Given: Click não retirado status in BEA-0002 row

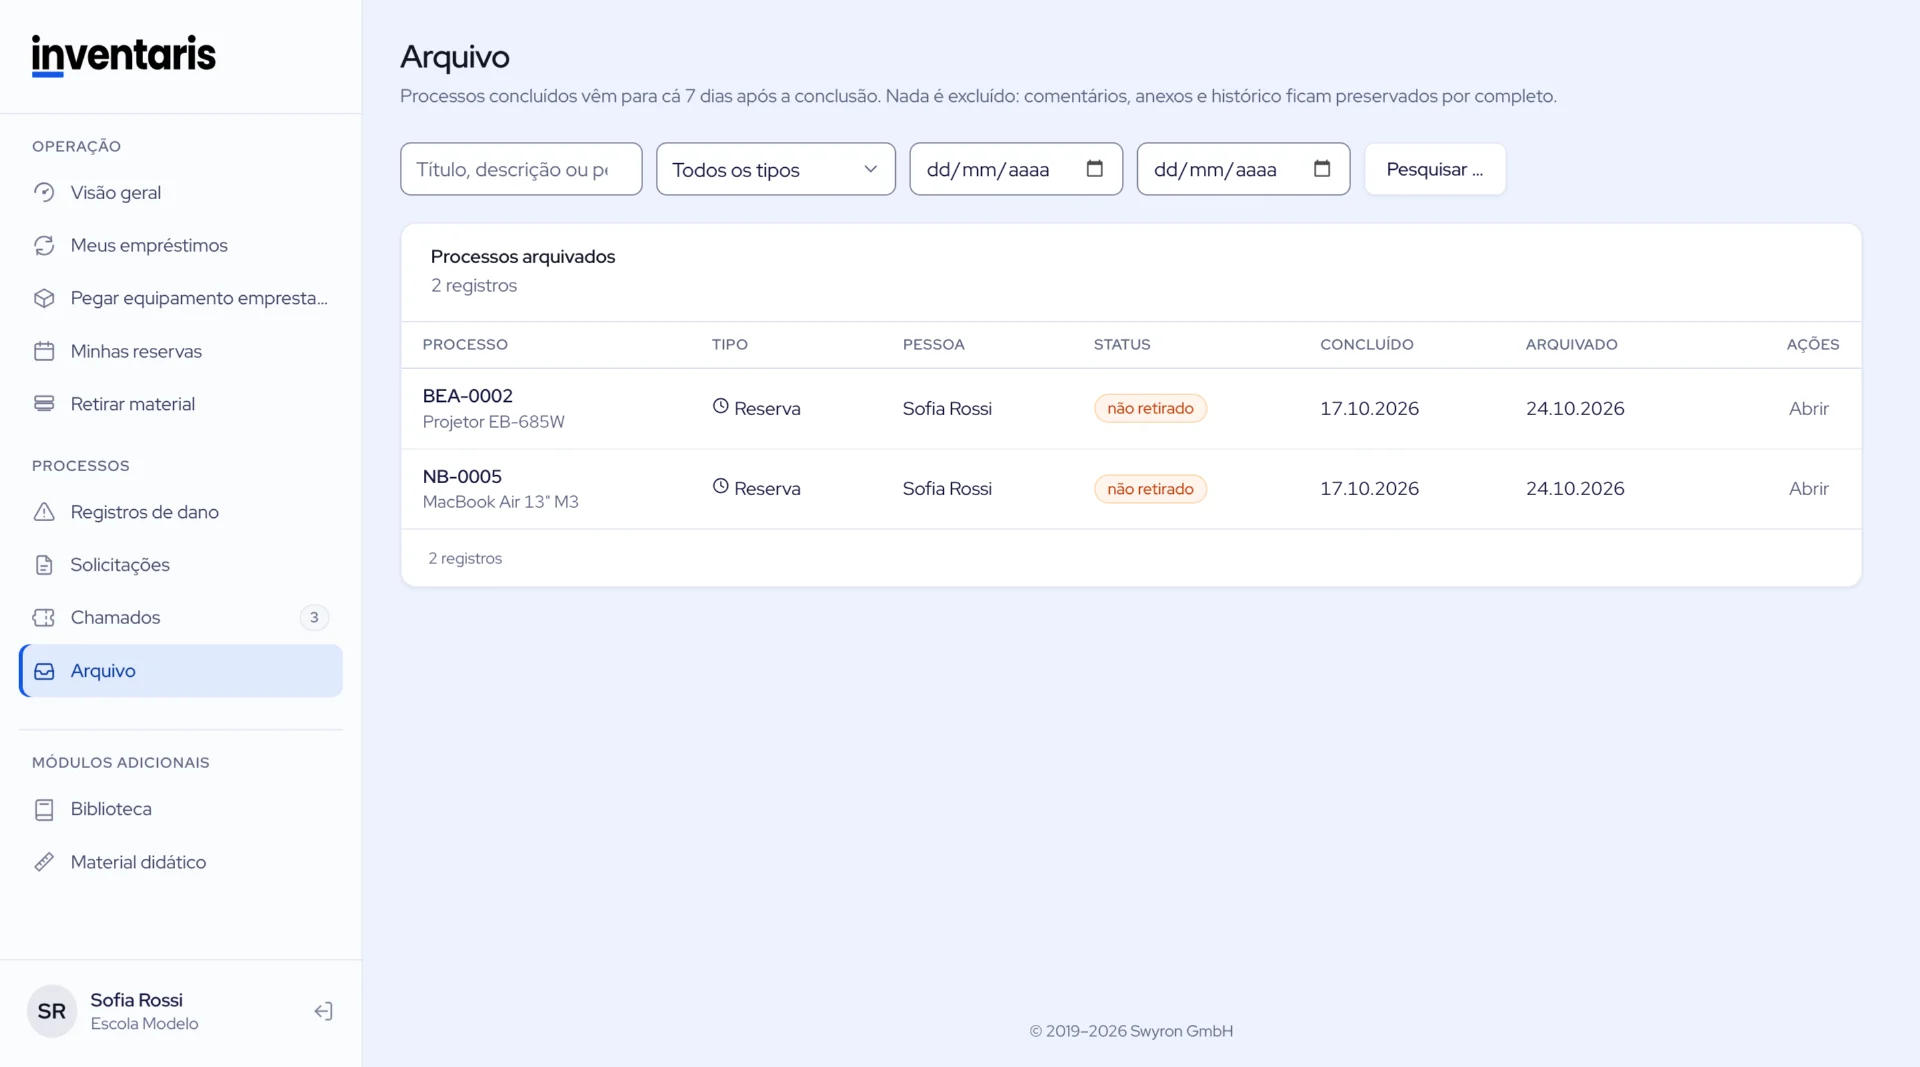Looking at the screenshot, I should pyautogui.click(x=1150, y=408).
